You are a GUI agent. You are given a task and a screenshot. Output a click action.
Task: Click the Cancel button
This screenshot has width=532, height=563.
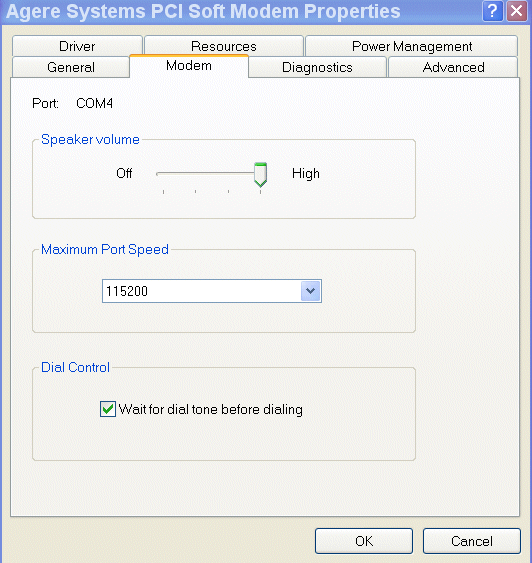pyautogui.click(x=471, y=541)
